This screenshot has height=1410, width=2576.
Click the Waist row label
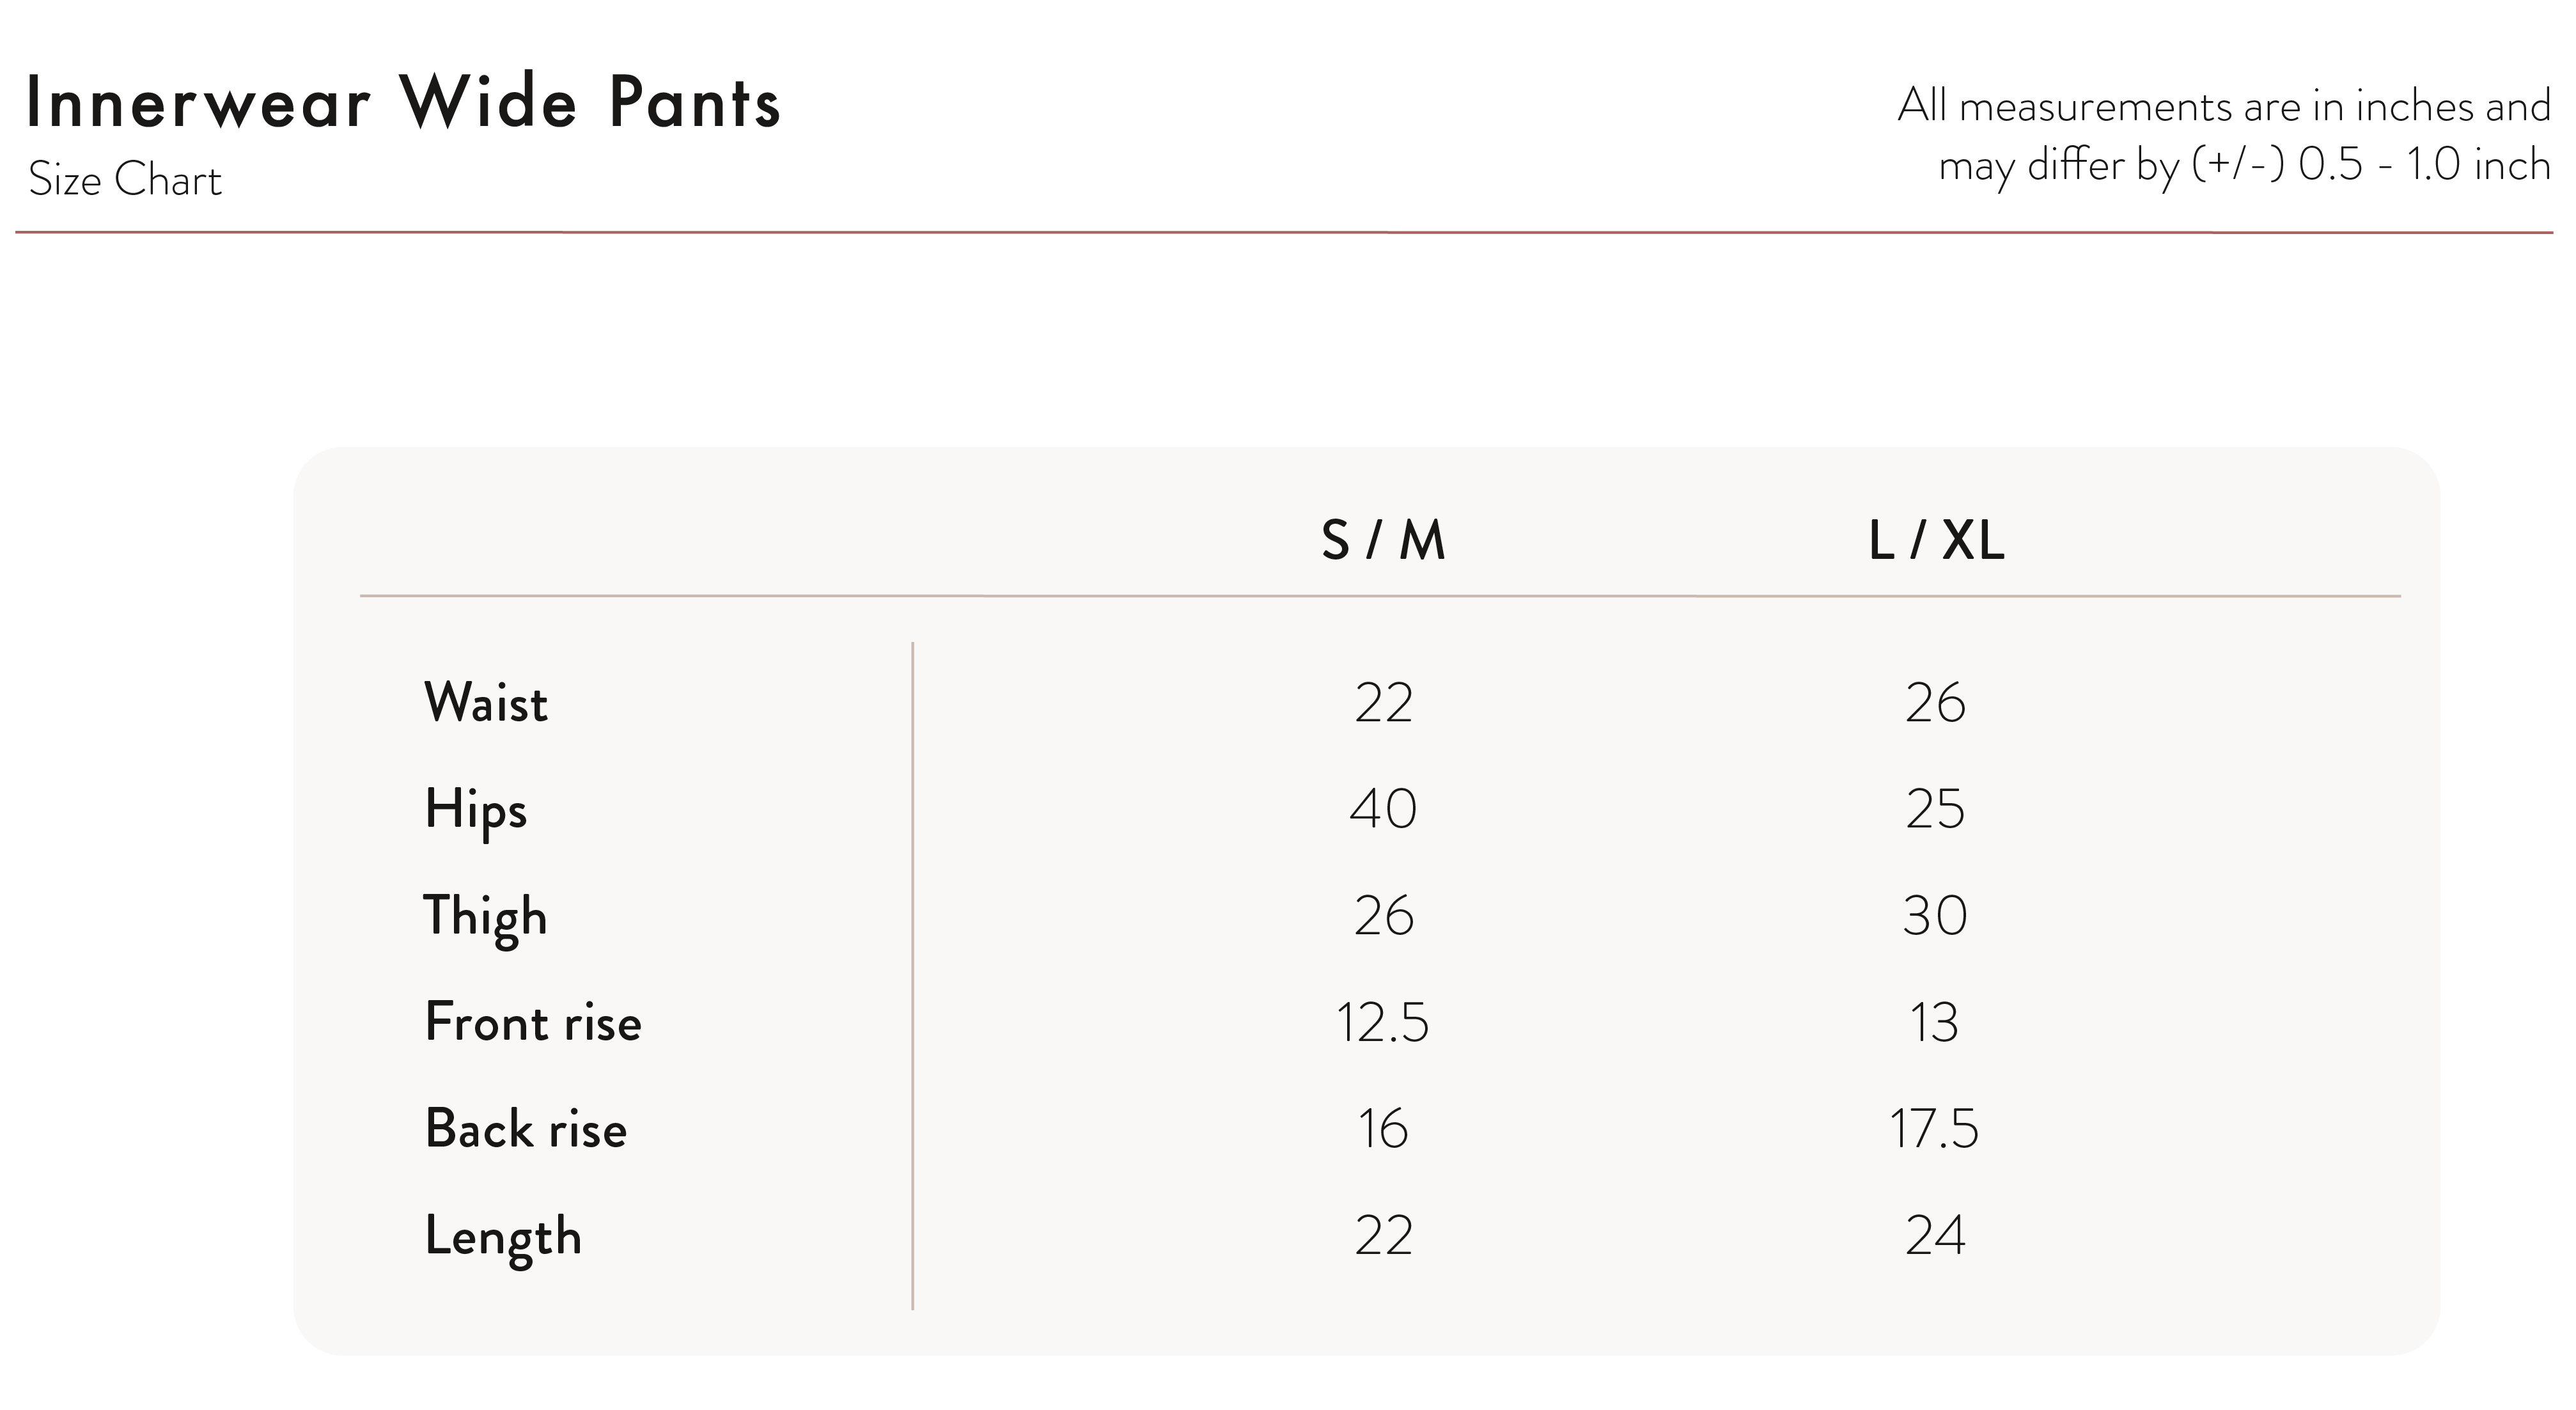point(486,702)
